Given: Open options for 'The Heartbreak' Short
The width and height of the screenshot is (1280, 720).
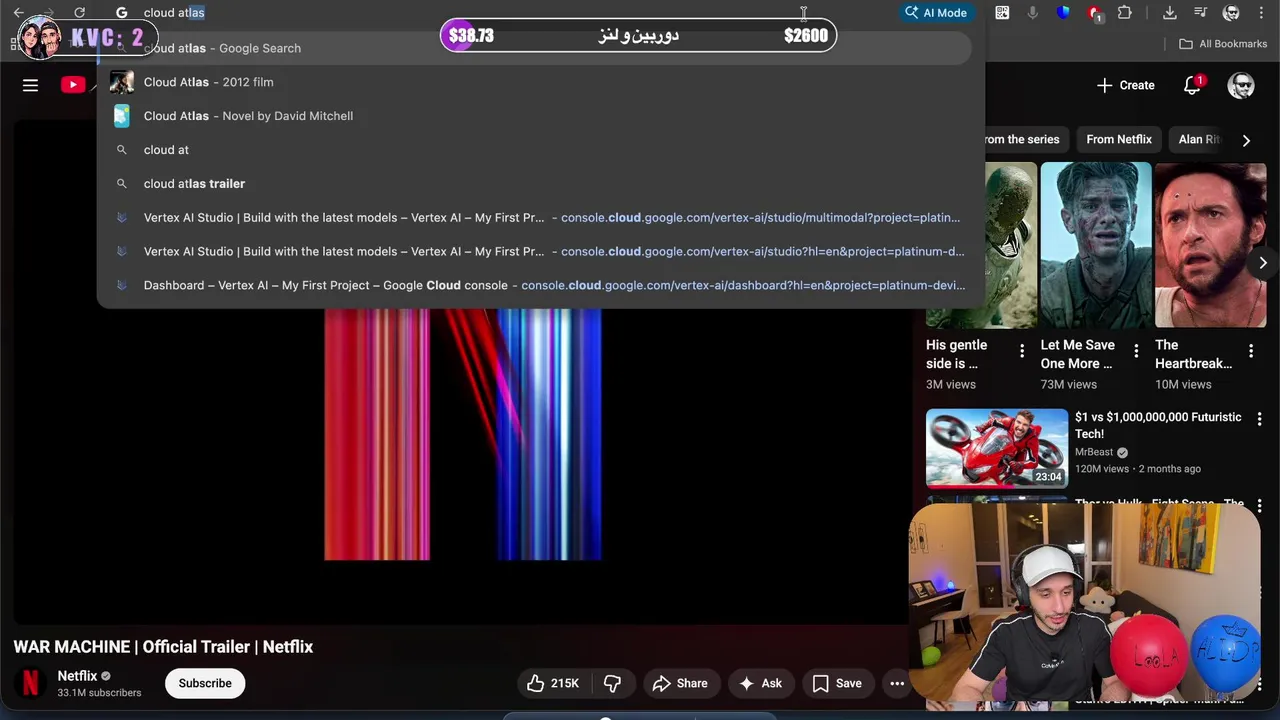Looking at the screenshot, I should click(x=1251, y=351).
